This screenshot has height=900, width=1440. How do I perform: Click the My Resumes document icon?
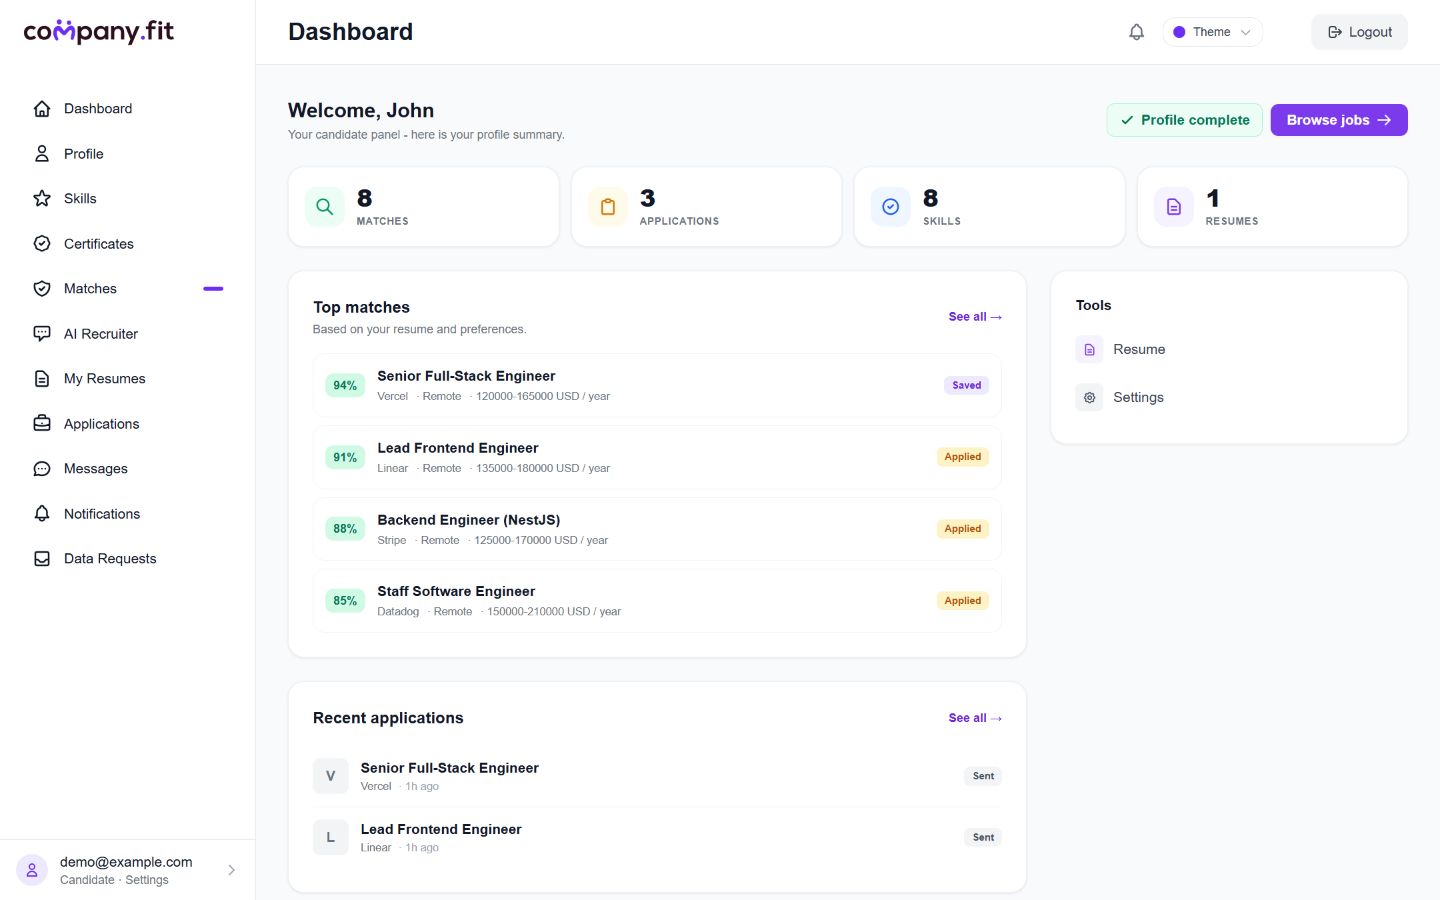pos(42,379)
